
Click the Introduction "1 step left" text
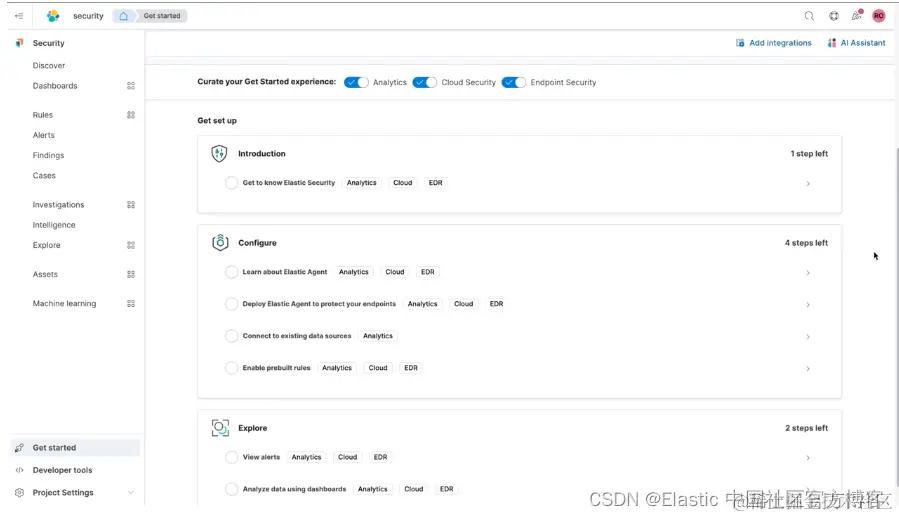click(809, 154)
